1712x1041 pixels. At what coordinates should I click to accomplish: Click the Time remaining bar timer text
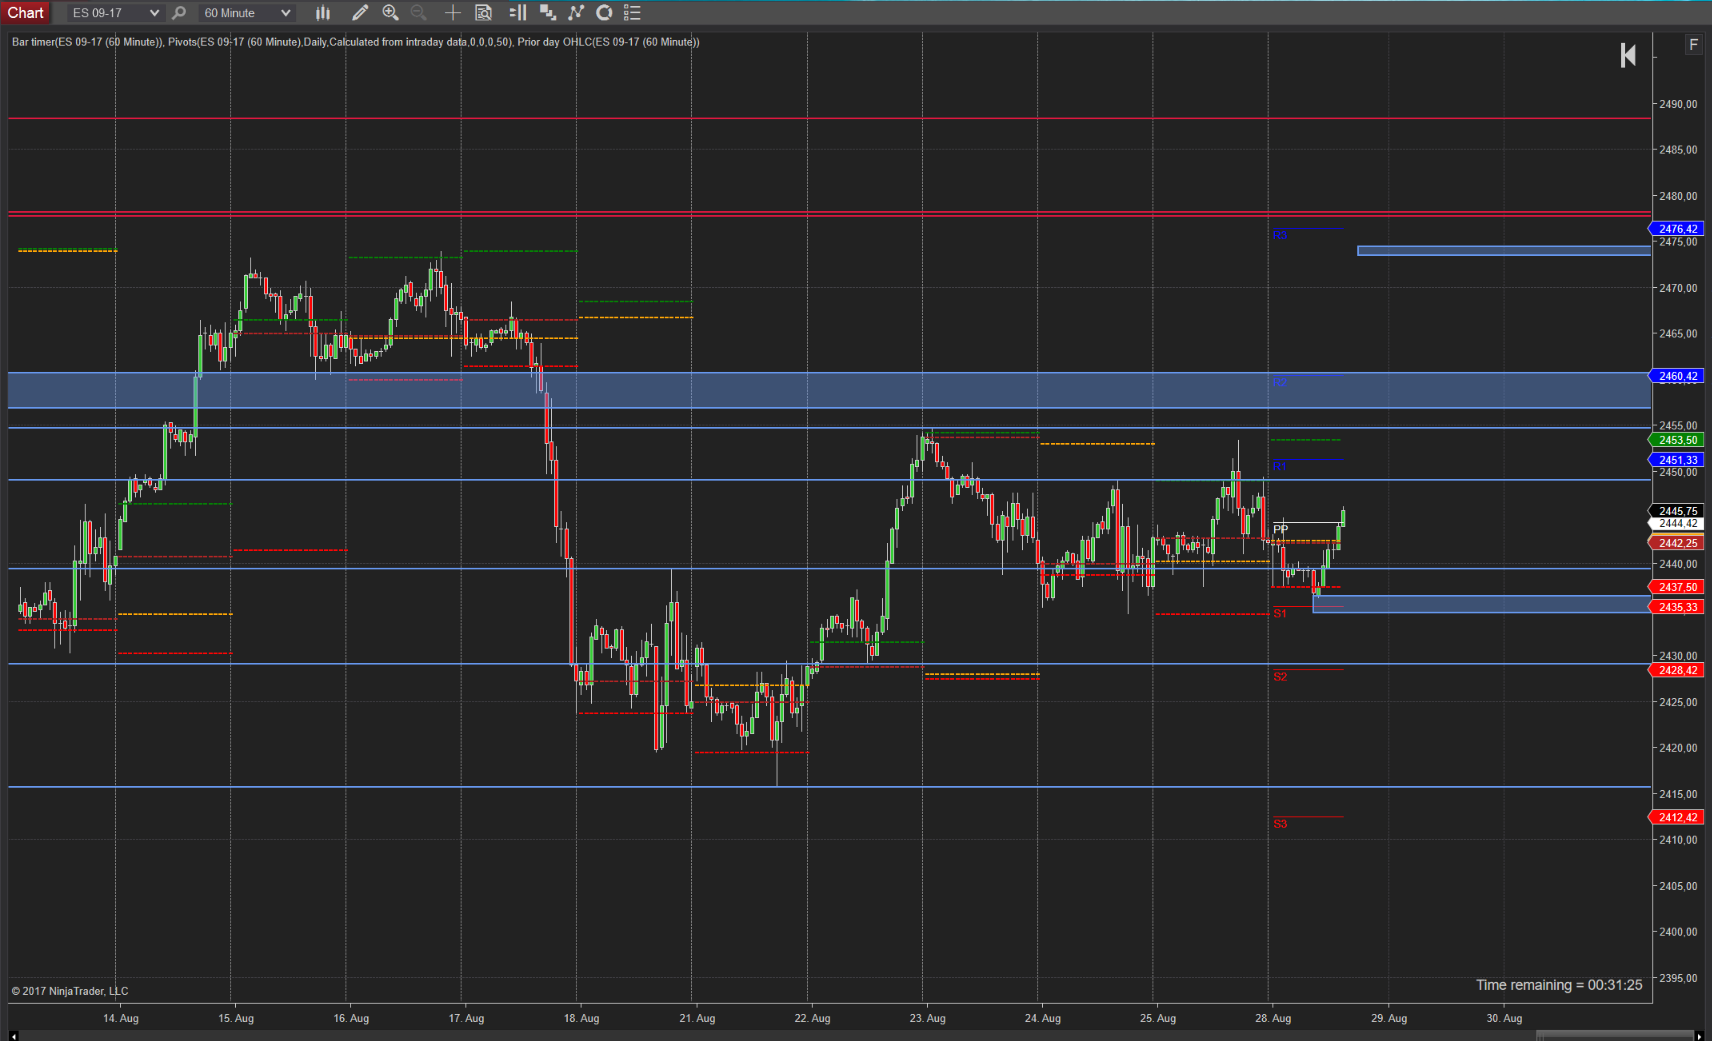coord(1559,985)
